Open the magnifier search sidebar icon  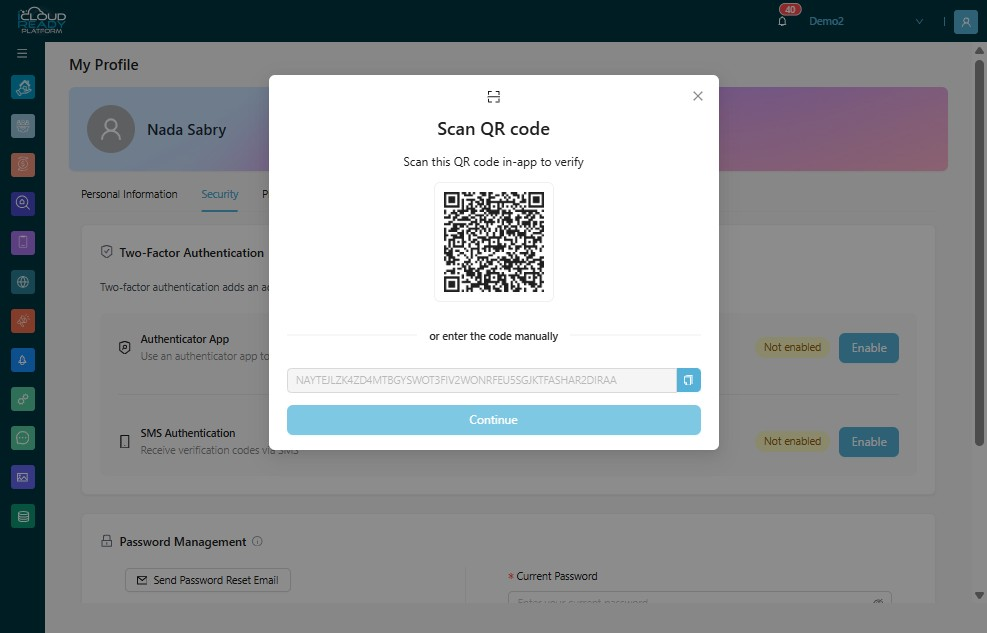(23, 203)
